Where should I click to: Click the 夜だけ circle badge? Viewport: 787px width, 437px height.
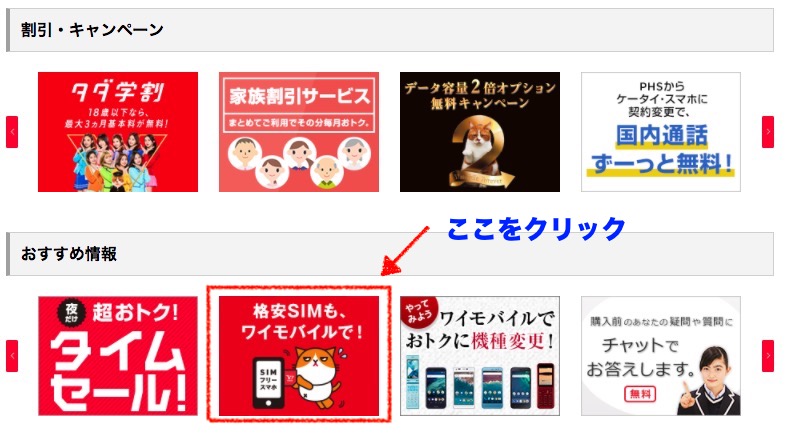point(72,313)
